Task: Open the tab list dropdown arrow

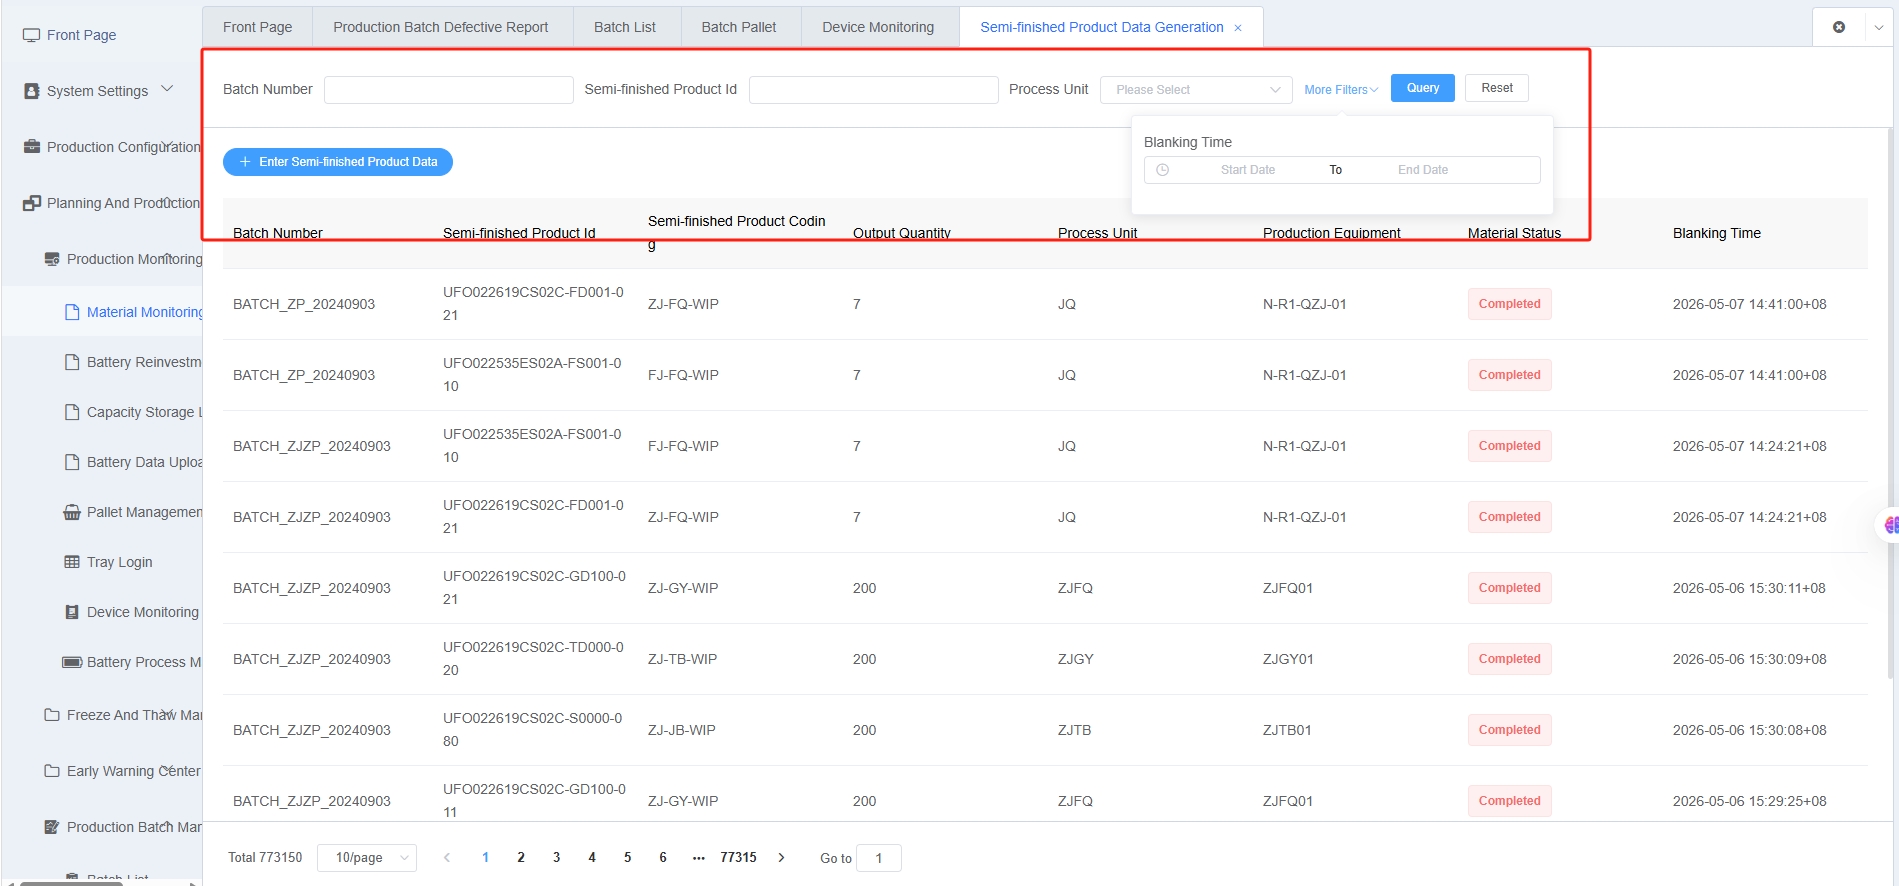Action: (x=1878, y=27)
